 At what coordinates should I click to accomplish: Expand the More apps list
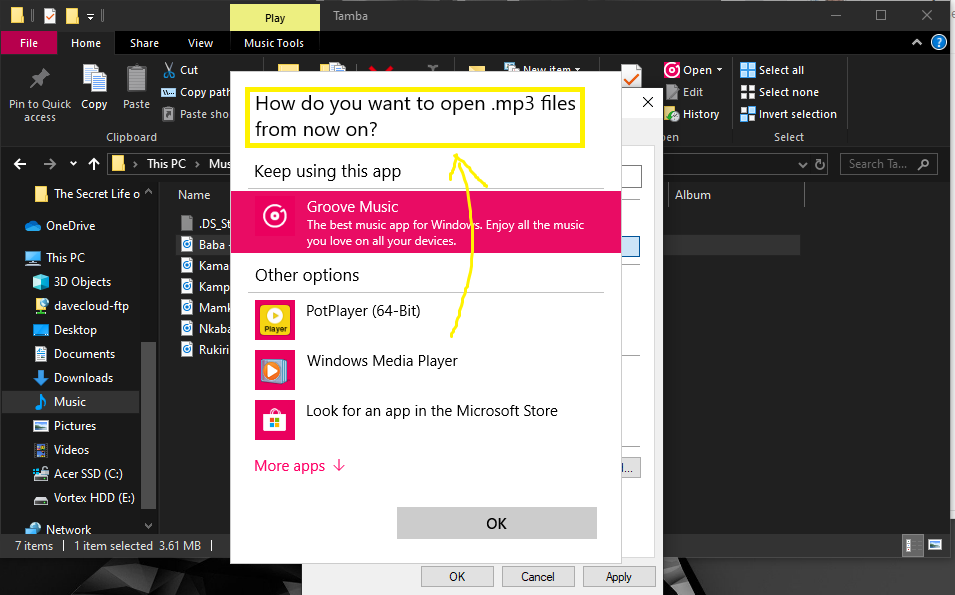[300, 466]
